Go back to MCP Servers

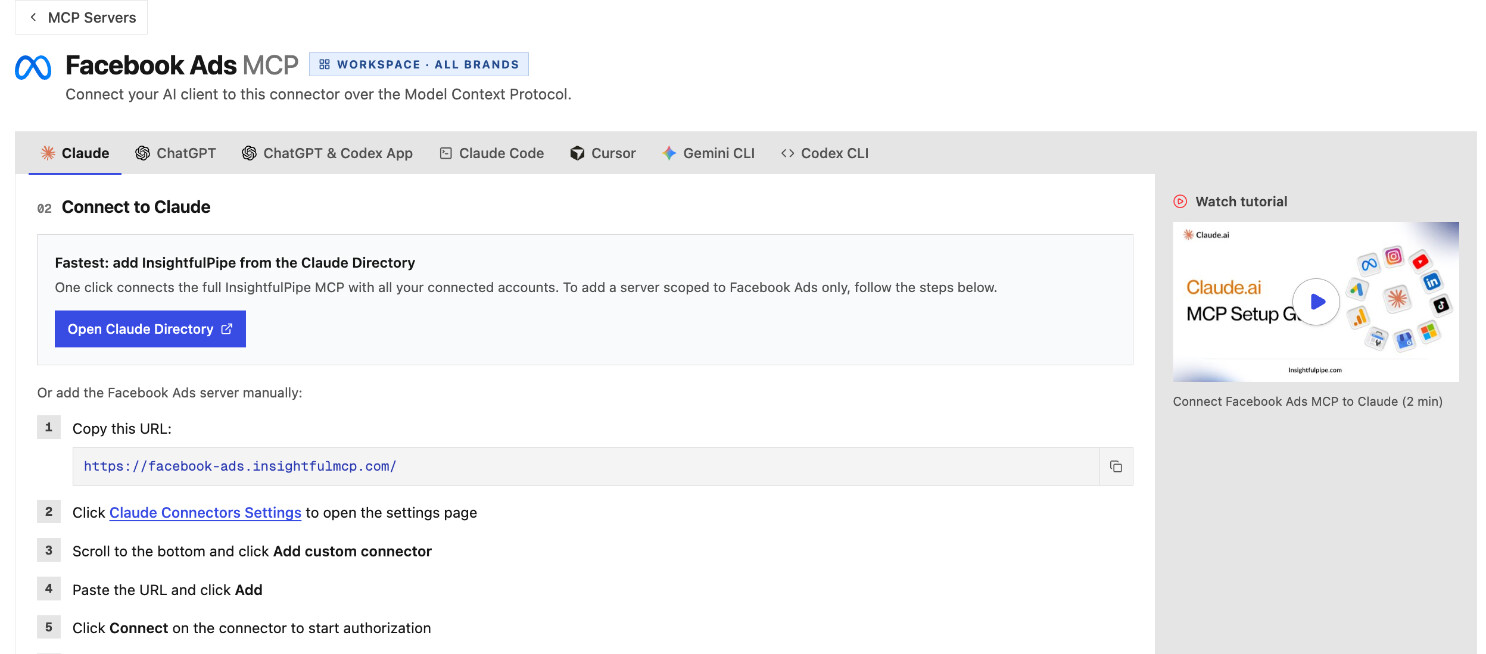click(81, 18)
